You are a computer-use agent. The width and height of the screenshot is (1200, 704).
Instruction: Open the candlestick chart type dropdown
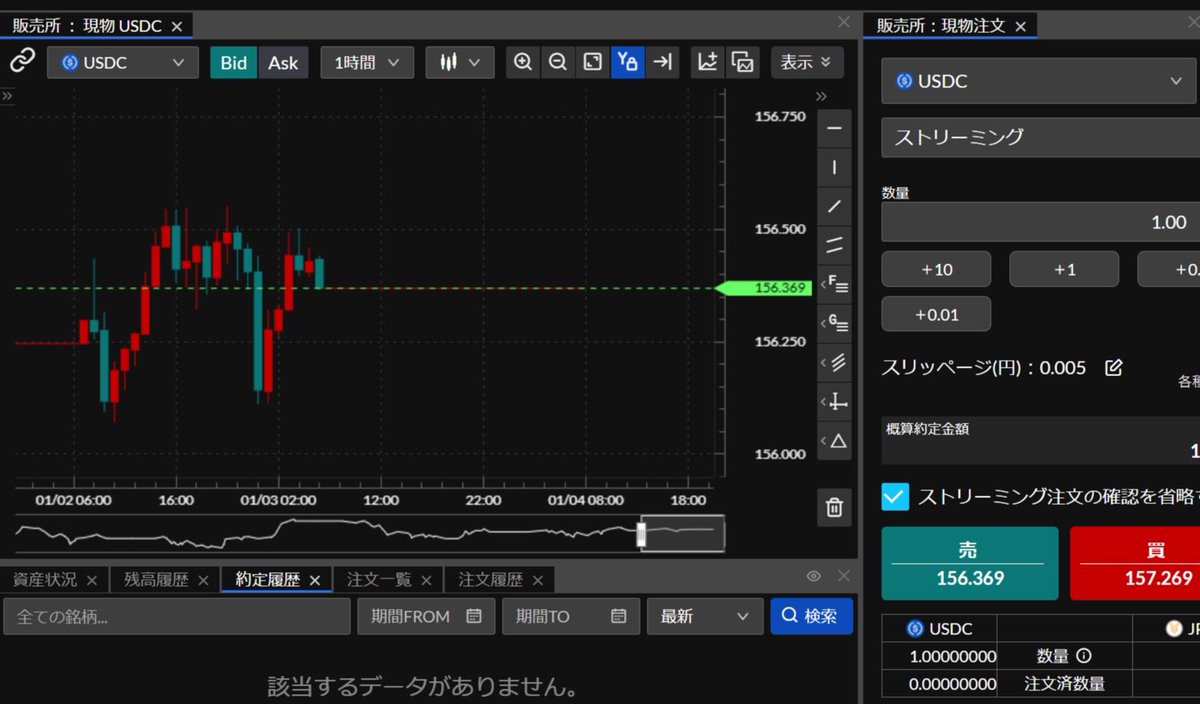[460, 62]
